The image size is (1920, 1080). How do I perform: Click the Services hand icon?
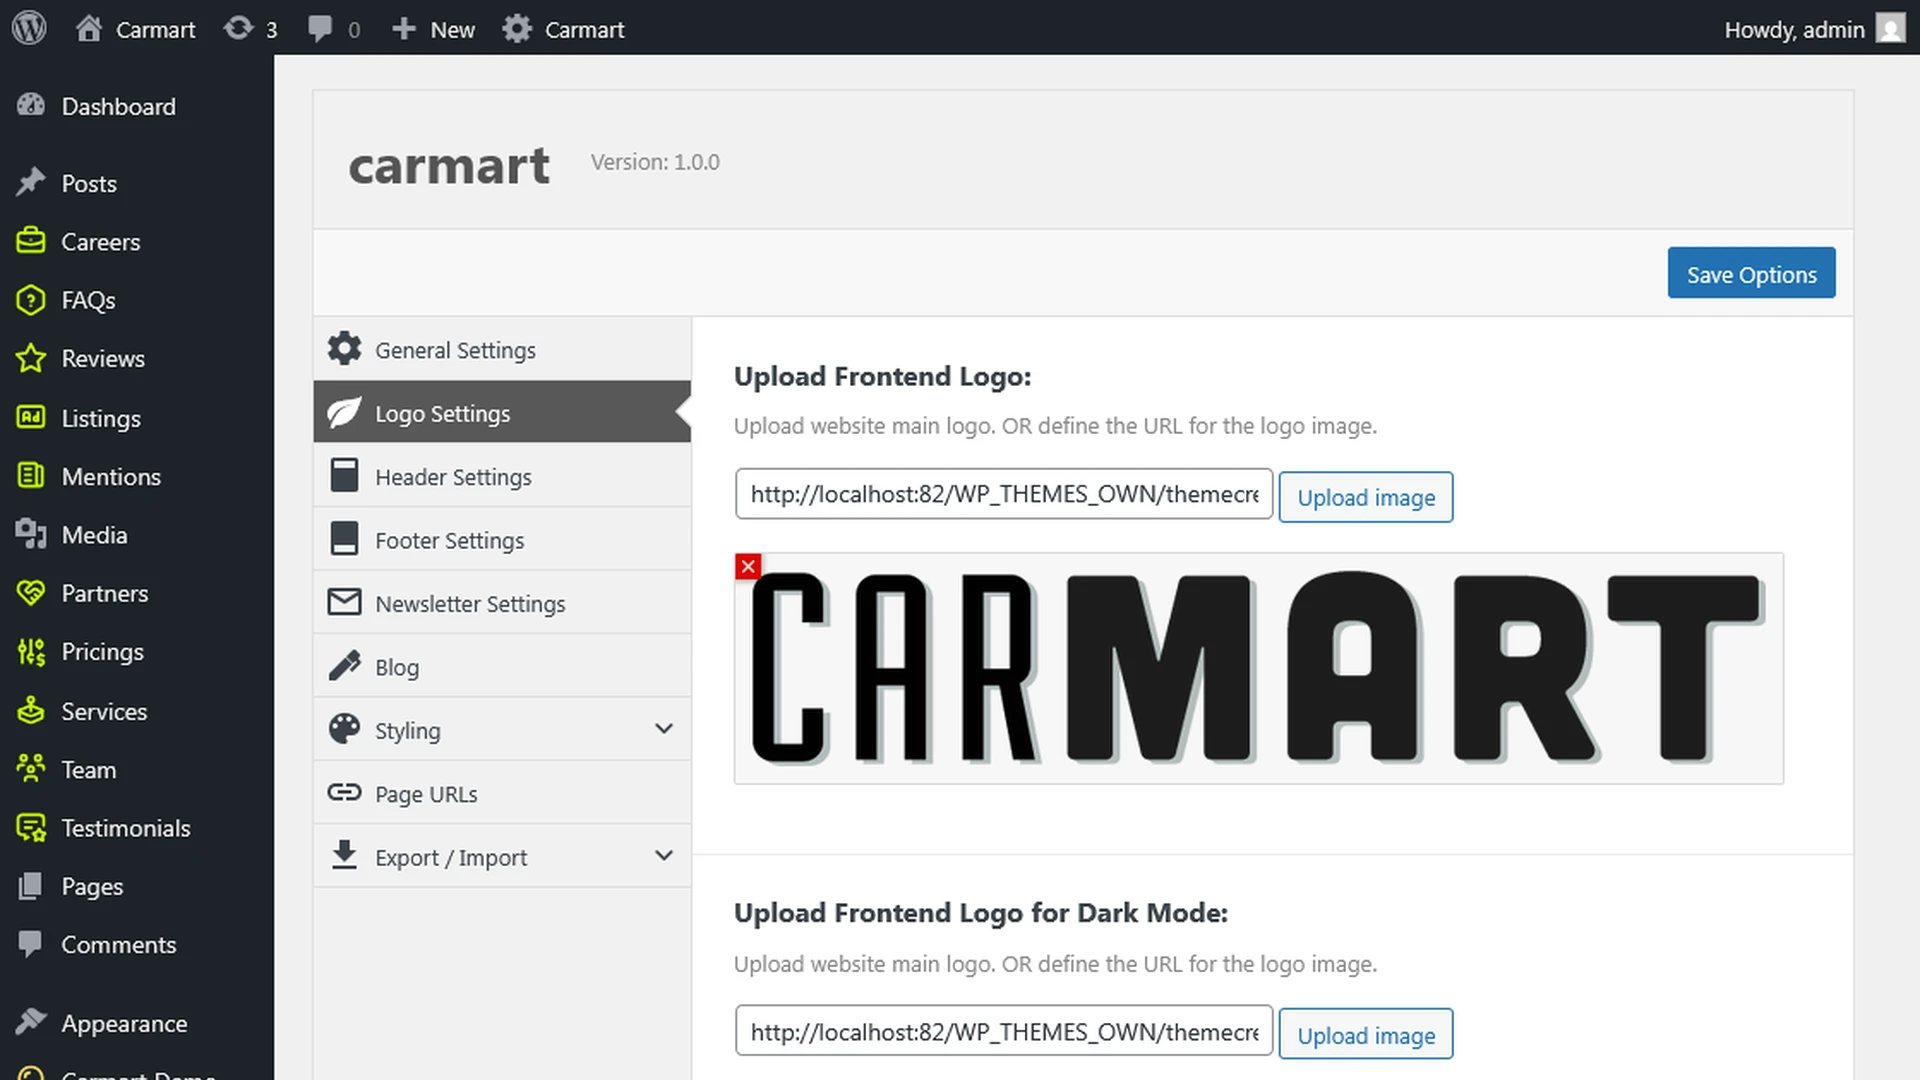pyautogui.click(x=31, y=711)
